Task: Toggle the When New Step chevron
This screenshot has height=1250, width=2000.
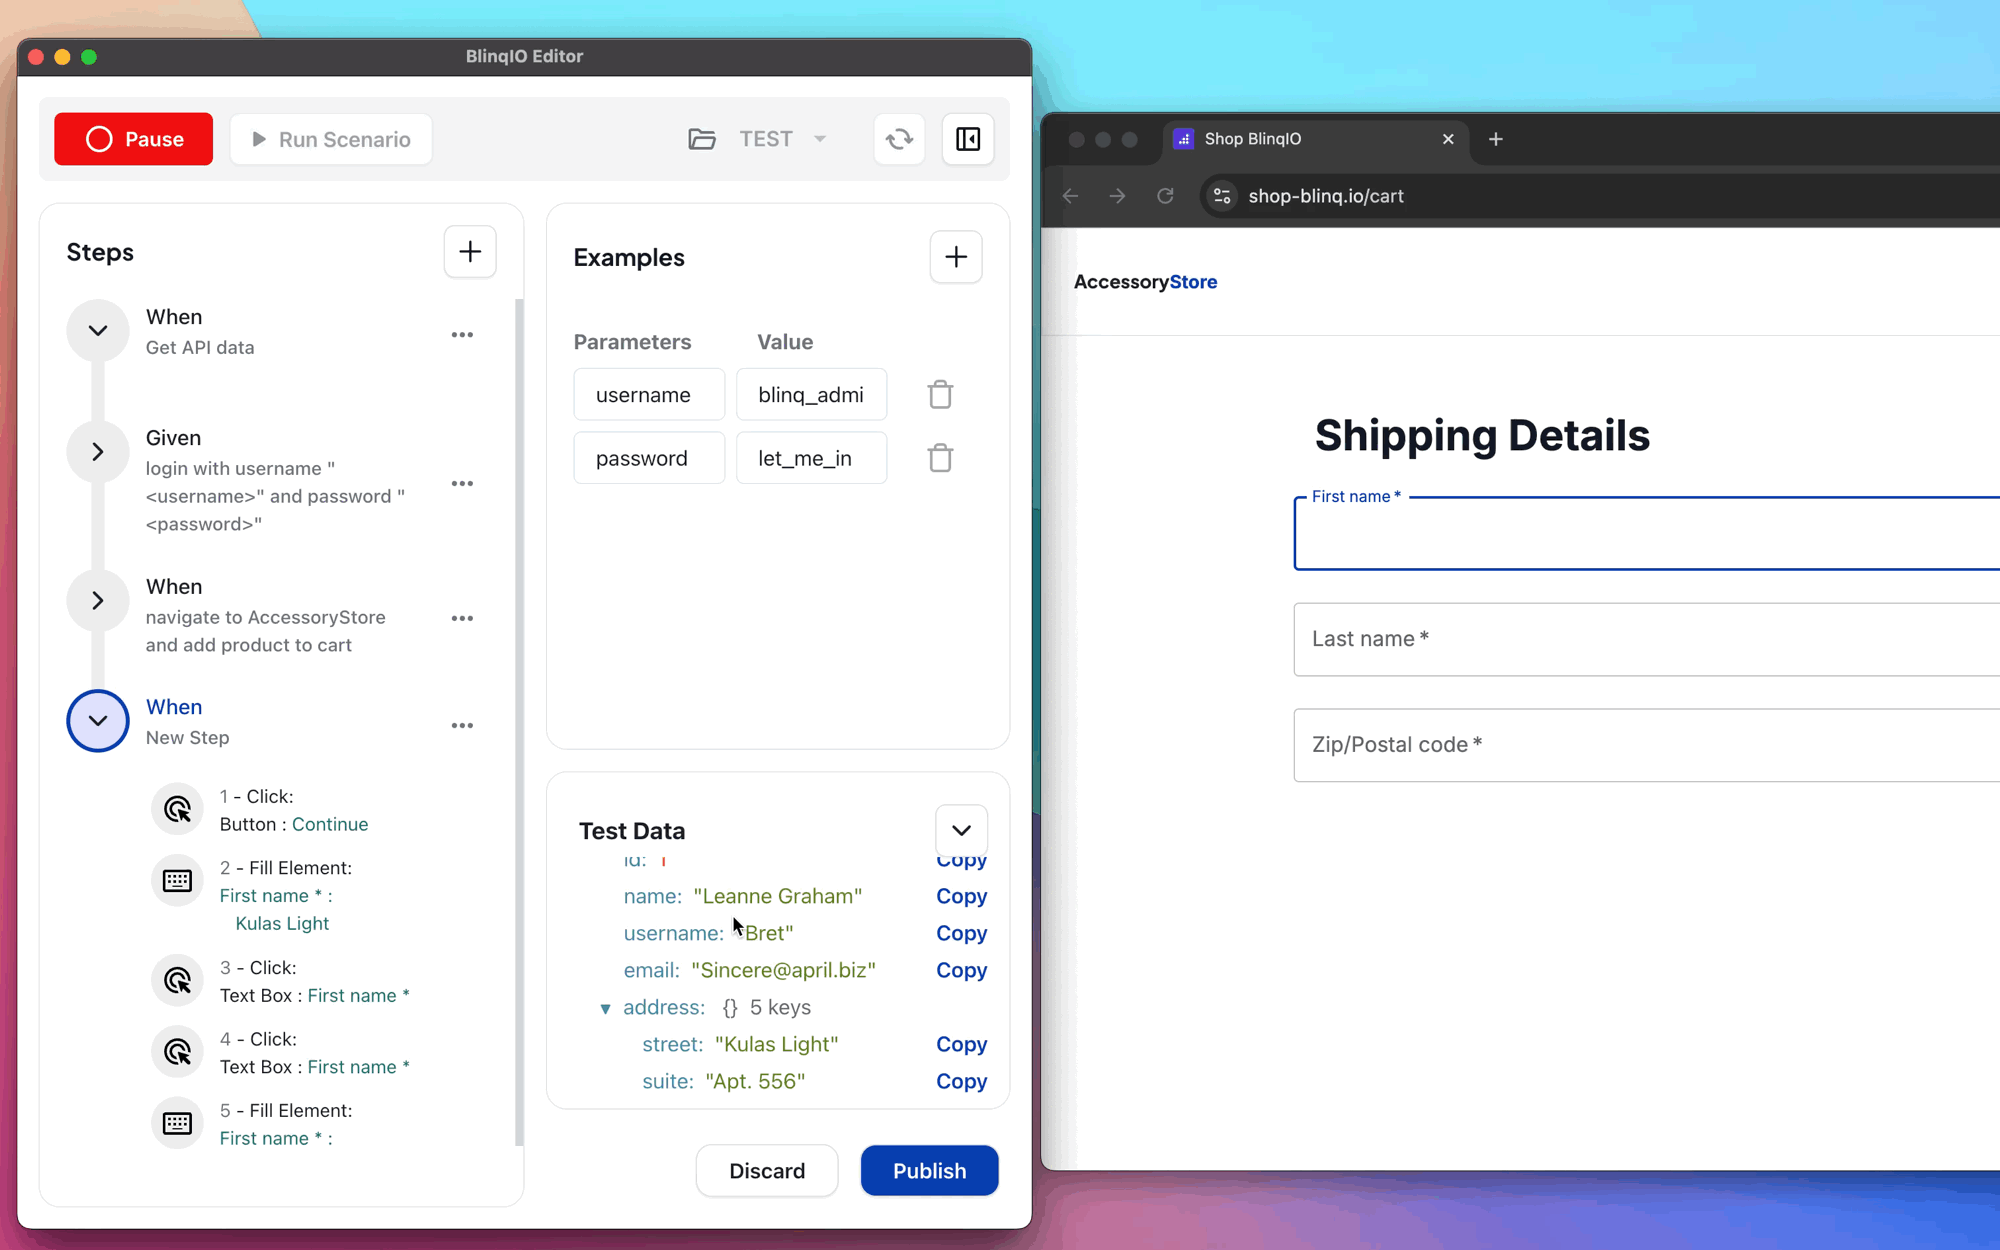Action: click(96, 720)
